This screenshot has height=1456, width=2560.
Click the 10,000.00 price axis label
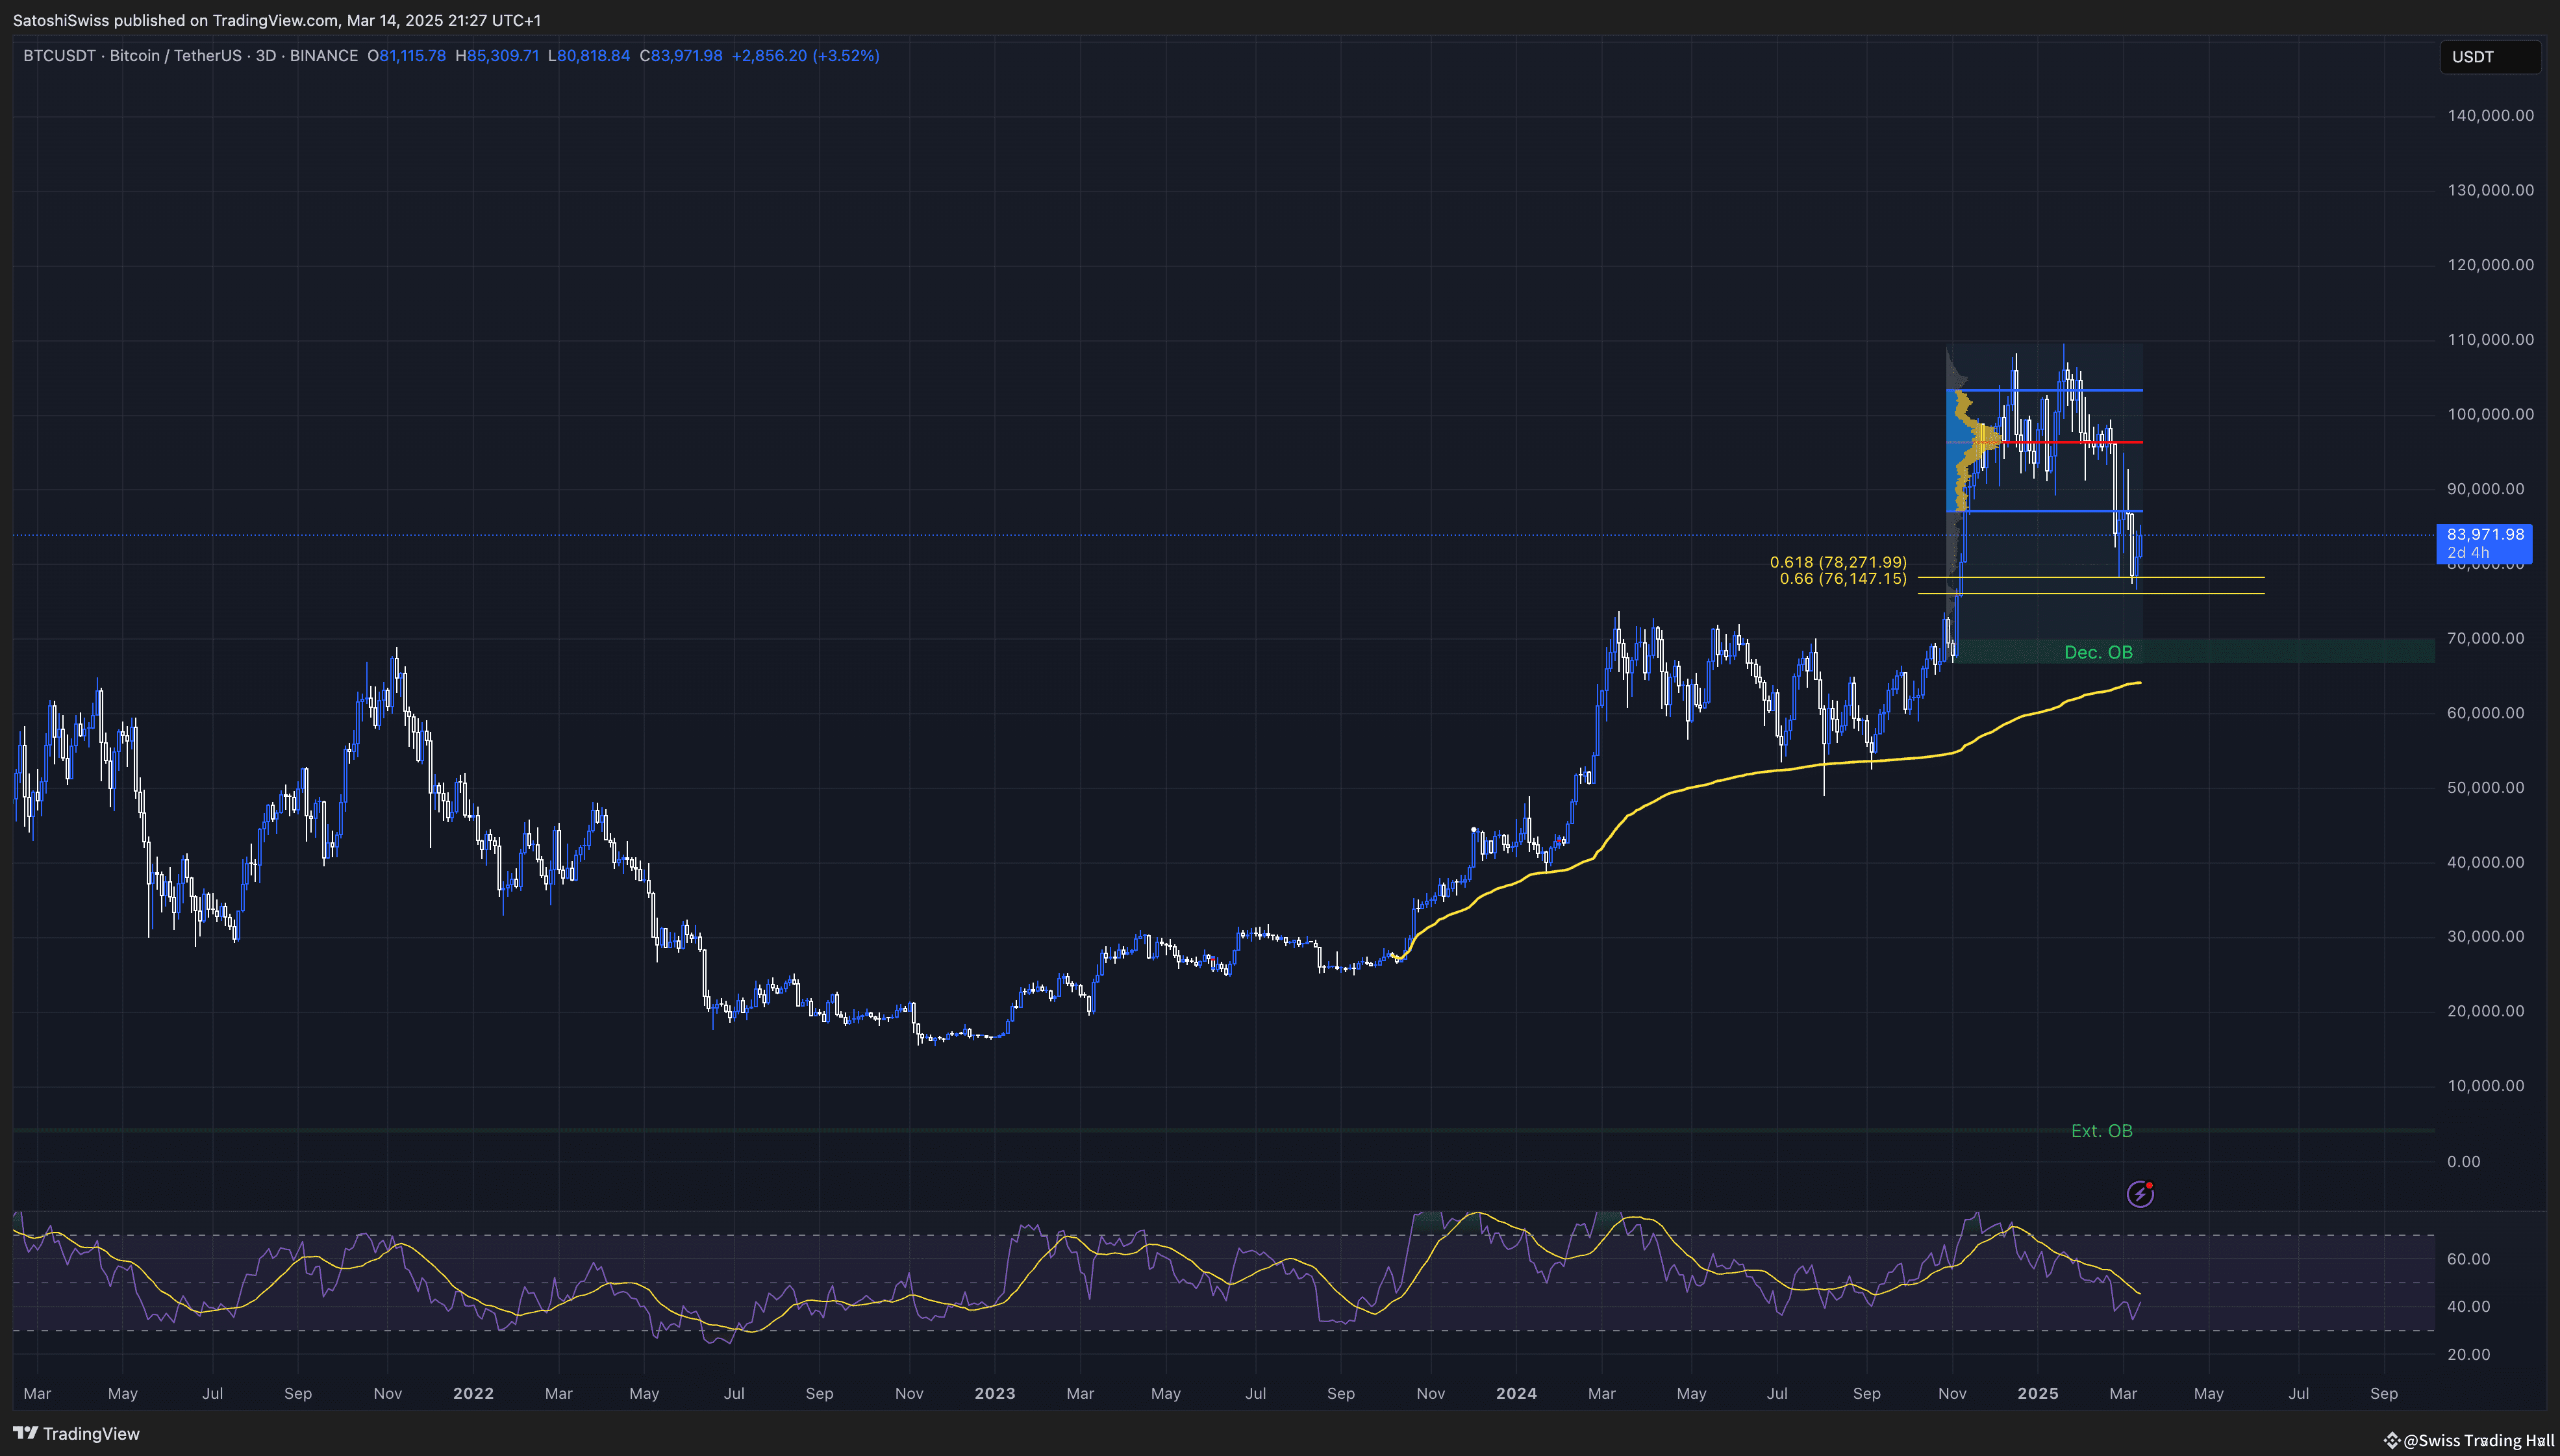tap(2485, 1086)
